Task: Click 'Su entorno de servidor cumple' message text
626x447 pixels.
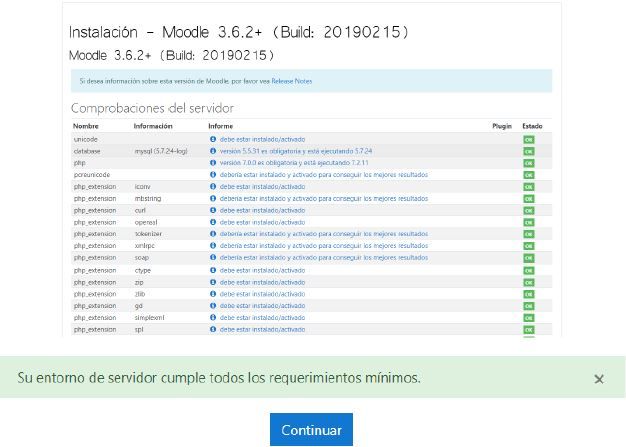Action: (x=219, y=378)
